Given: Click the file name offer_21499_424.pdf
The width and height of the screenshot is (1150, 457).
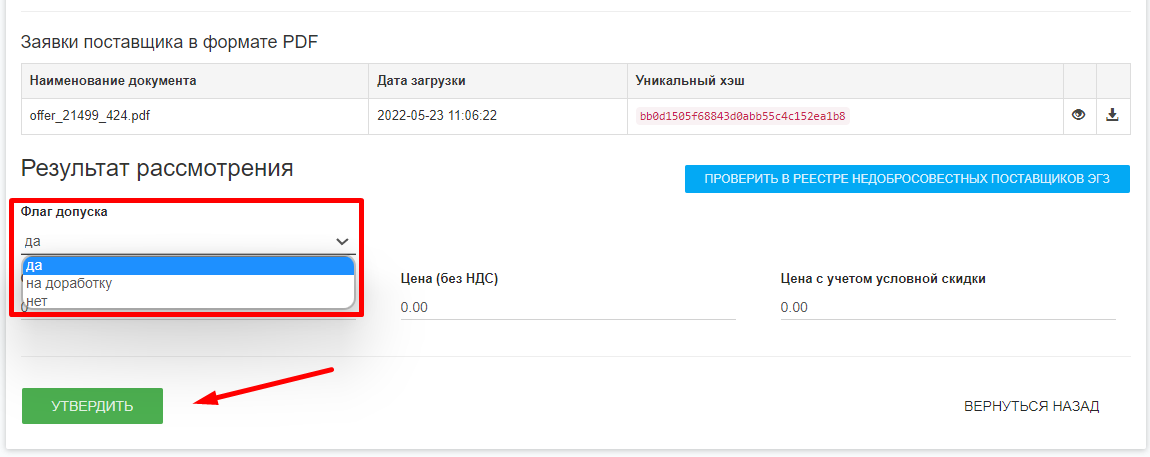Looking at the screenshot, I should [90, 116].
